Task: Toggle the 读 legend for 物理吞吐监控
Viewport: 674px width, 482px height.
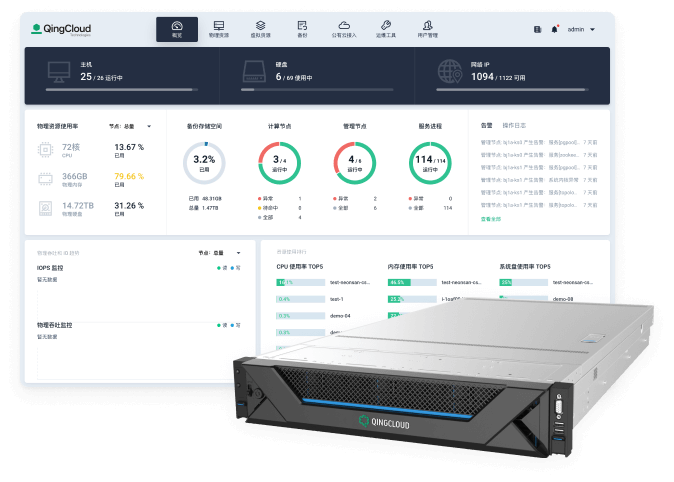Action: [222, 325]
